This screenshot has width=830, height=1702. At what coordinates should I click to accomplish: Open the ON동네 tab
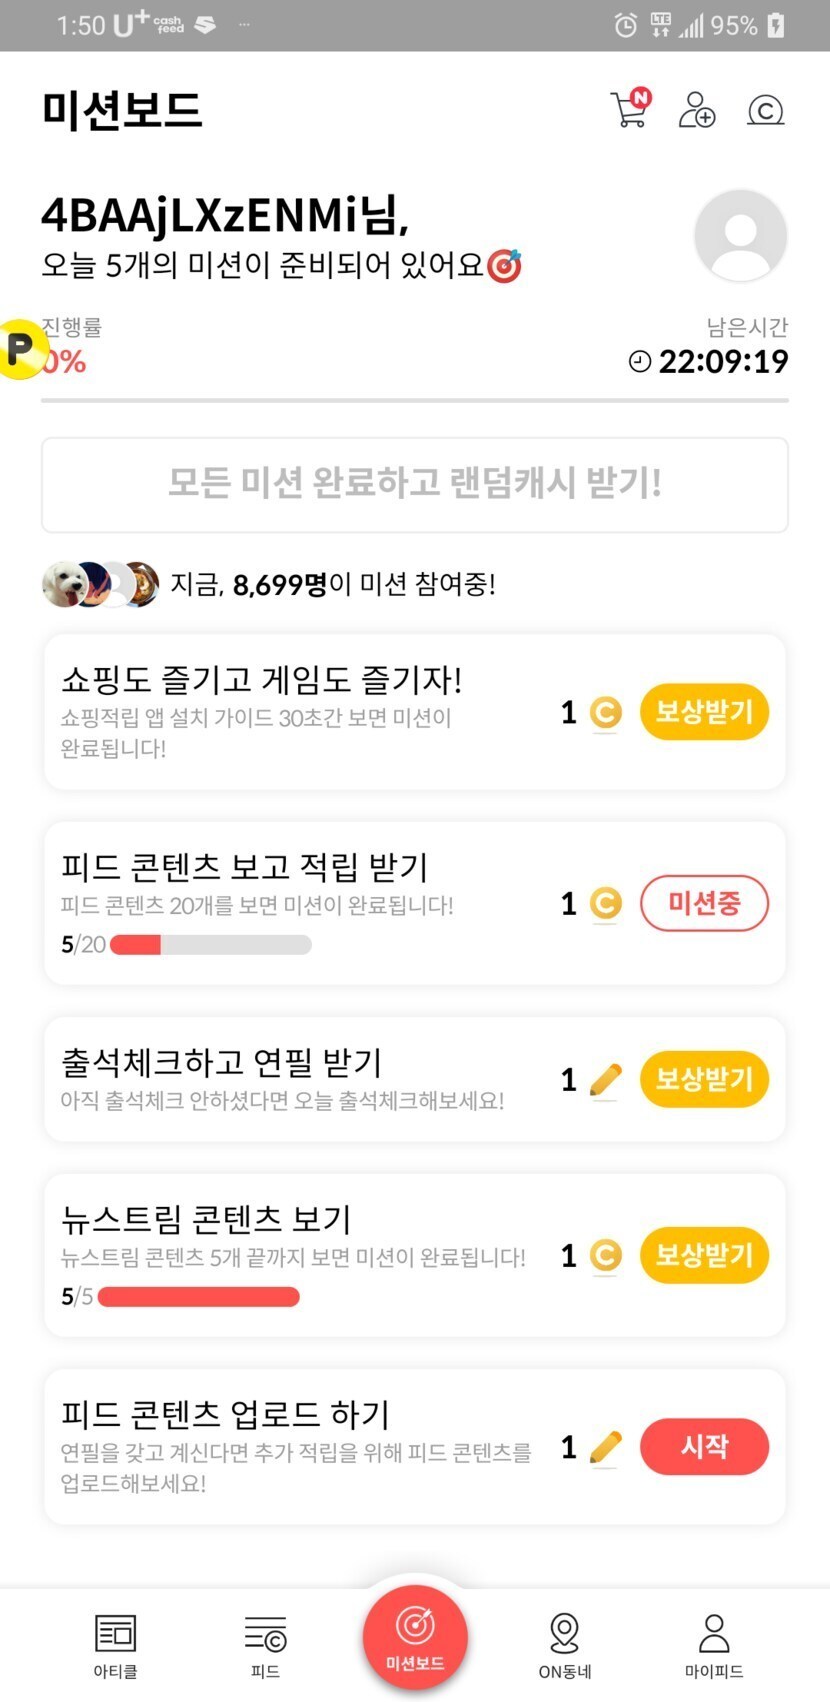pos(565,1644)
